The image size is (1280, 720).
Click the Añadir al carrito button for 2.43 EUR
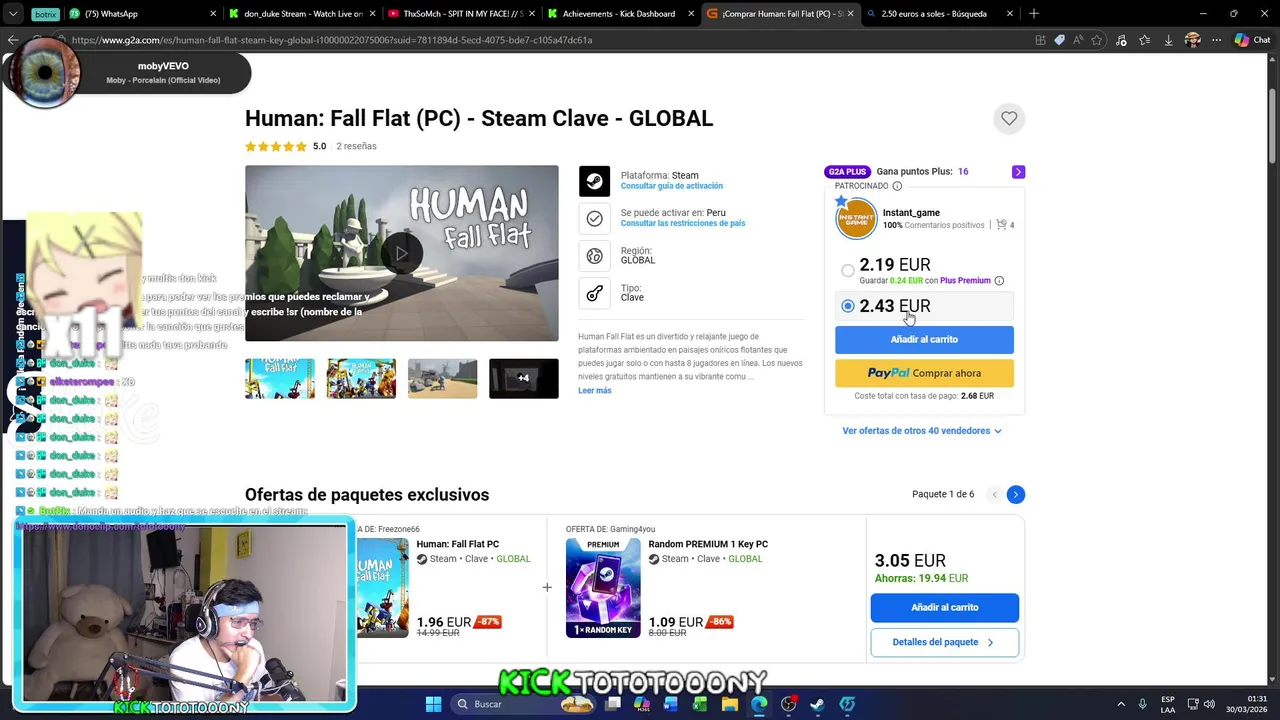(924, 340)
